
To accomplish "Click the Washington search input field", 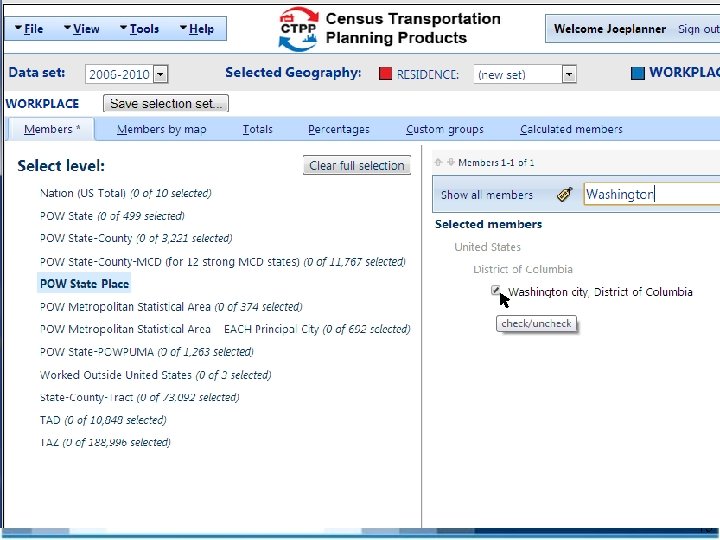I will (652, 194).
